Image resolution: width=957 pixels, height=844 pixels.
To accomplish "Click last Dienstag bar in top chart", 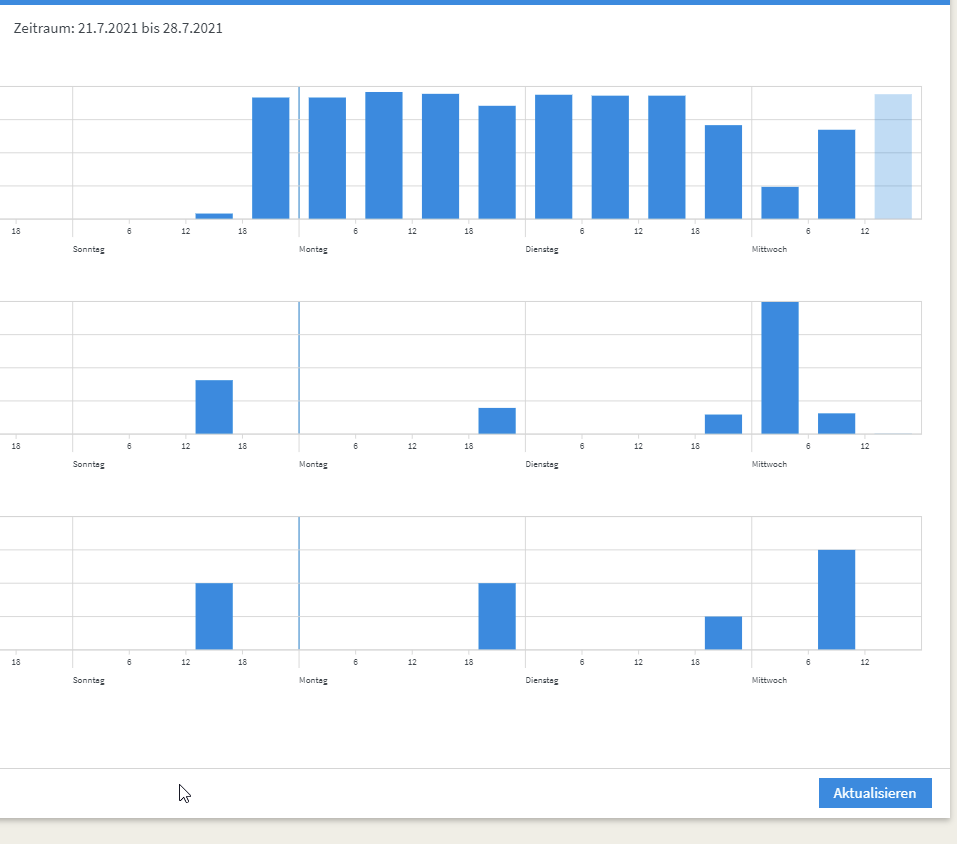I will (x=723, y=172).
